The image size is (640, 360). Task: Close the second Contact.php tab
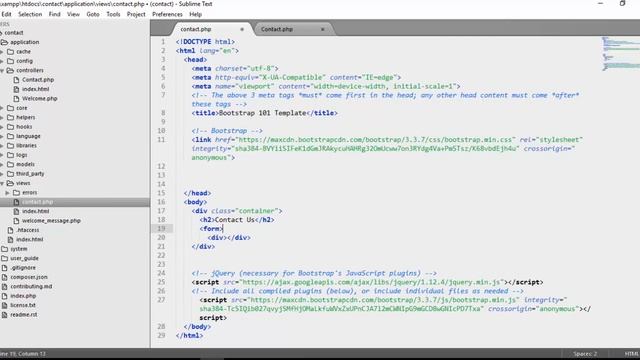point(322,29)
